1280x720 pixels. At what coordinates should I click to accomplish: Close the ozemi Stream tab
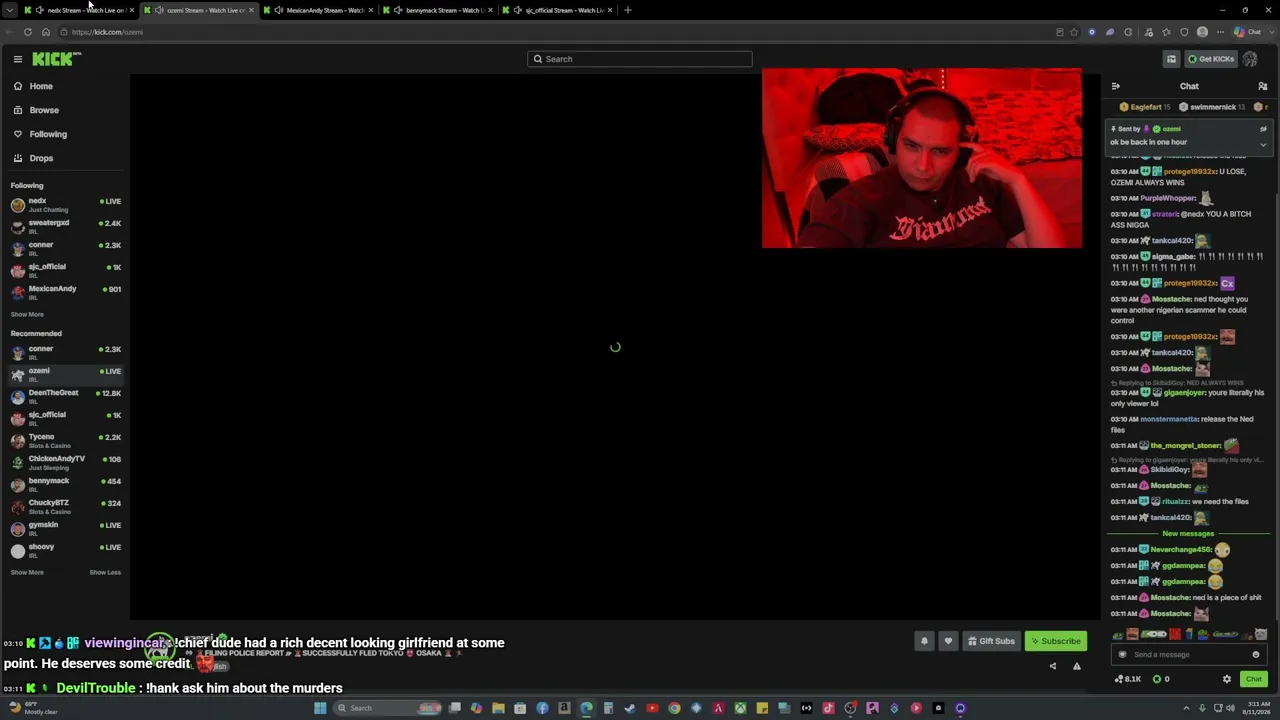(x=251, y=10)
